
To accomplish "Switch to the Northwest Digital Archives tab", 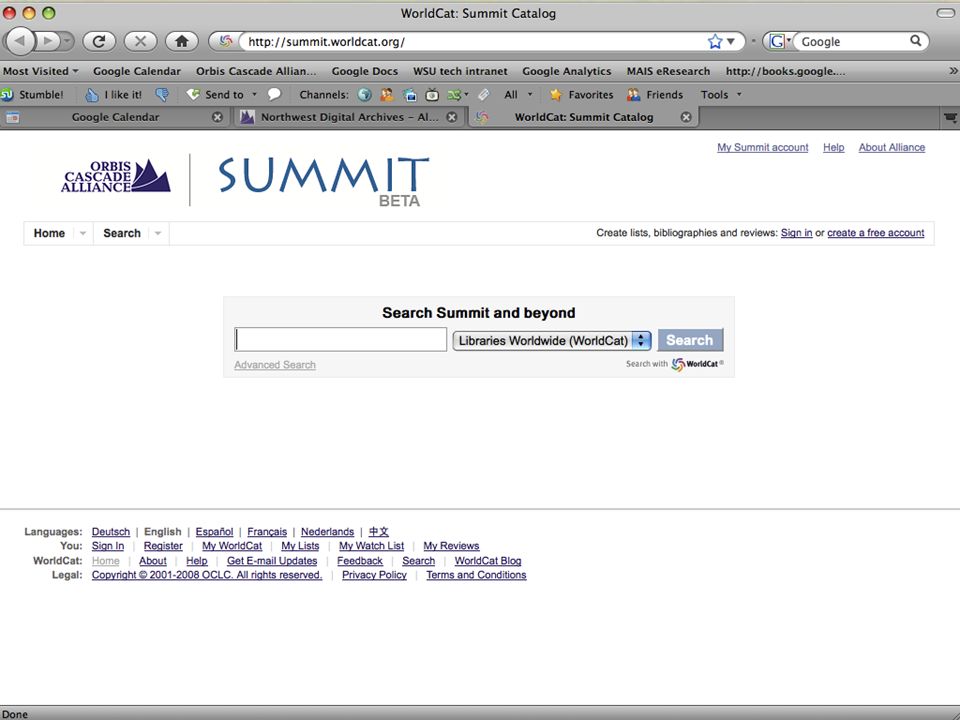I will click(348, 117).
